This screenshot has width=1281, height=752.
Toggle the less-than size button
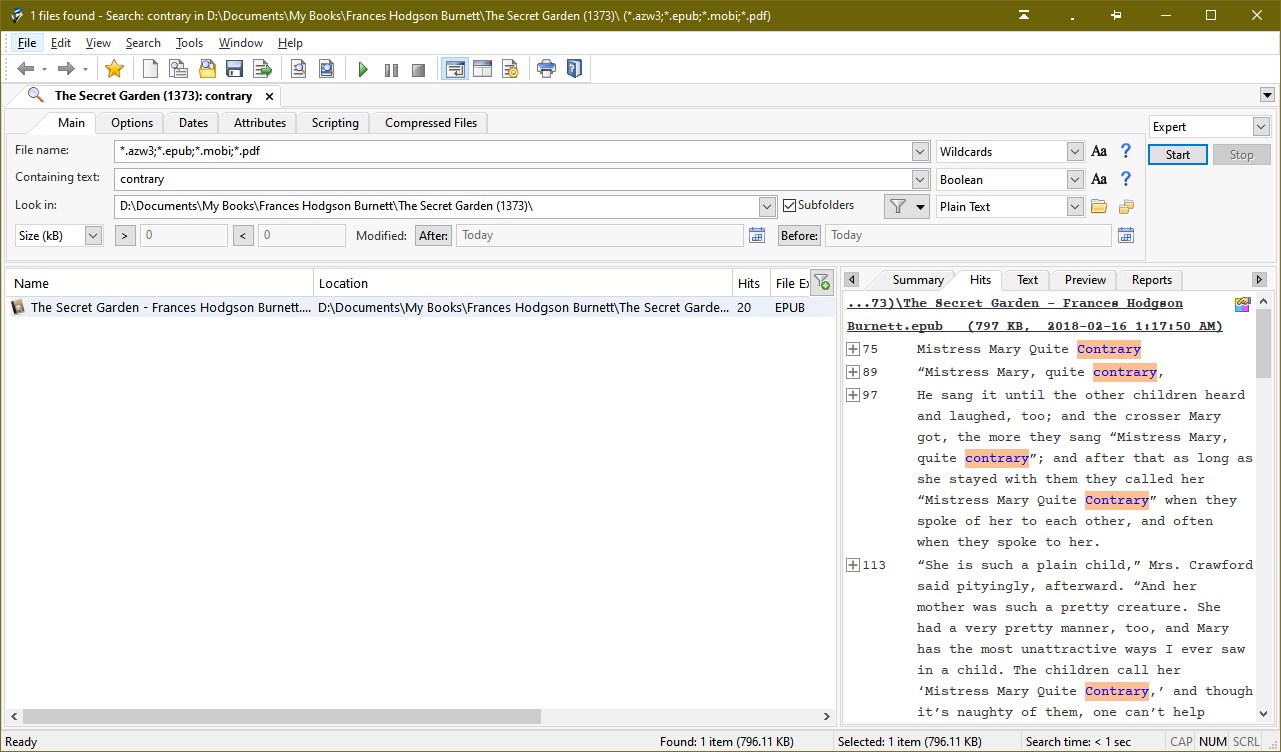[244, 235]
